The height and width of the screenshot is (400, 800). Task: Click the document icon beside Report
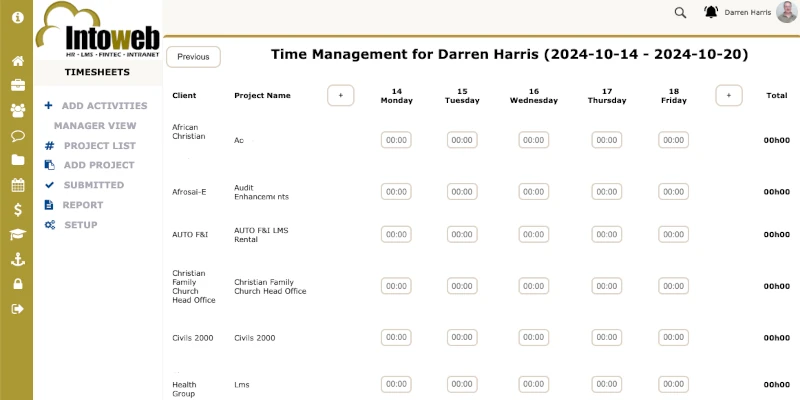(49, 205)
